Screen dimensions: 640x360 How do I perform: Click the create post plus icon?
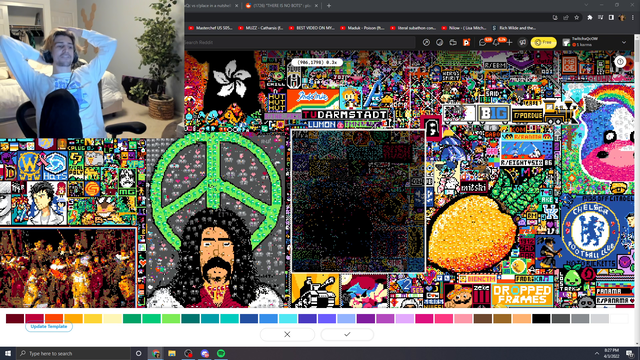[509, 42]
